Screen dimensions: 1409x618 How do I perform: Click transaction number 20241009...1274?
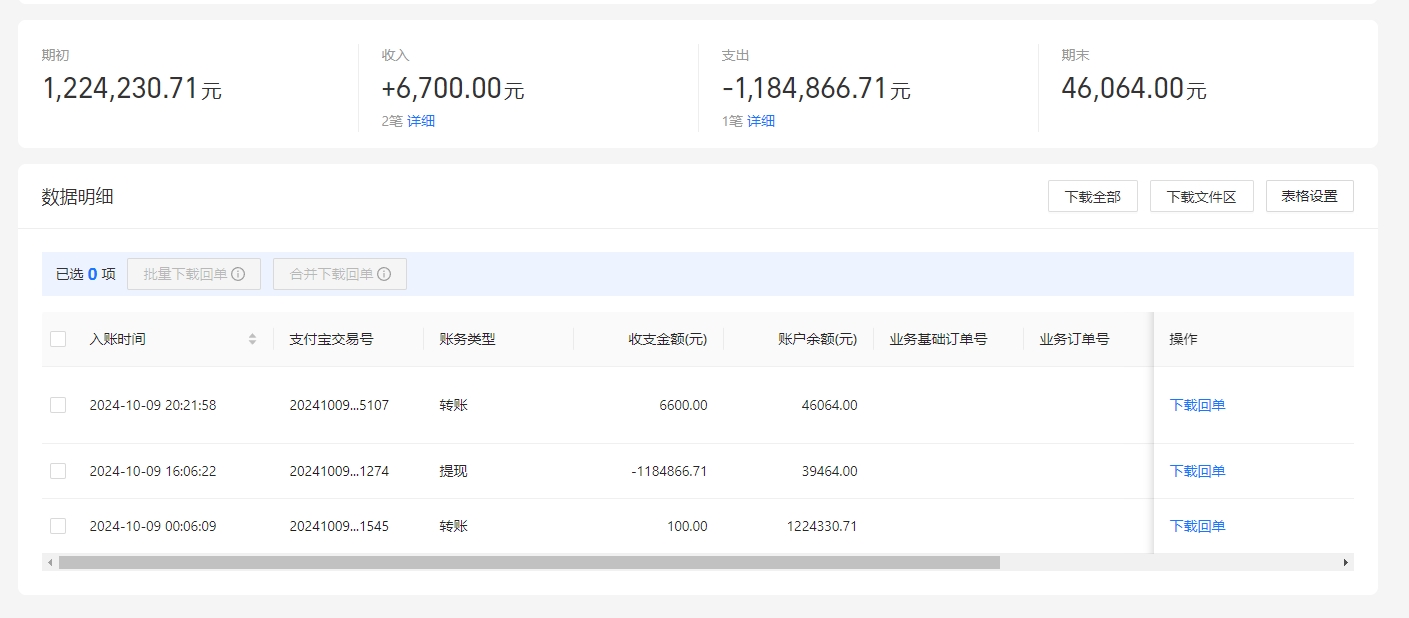pos(339,471)
